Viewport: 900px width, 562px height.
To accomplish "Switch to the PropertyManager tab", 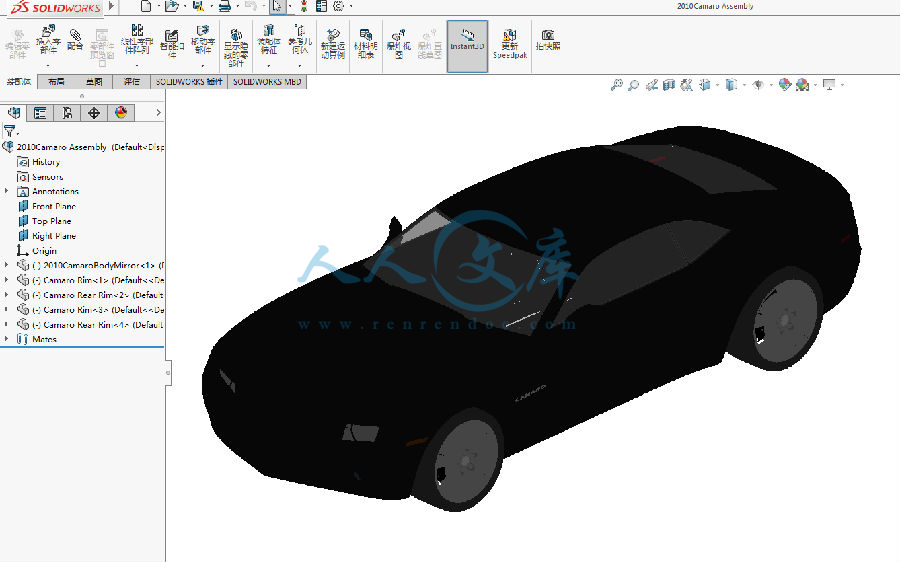I will pos(40,113).
